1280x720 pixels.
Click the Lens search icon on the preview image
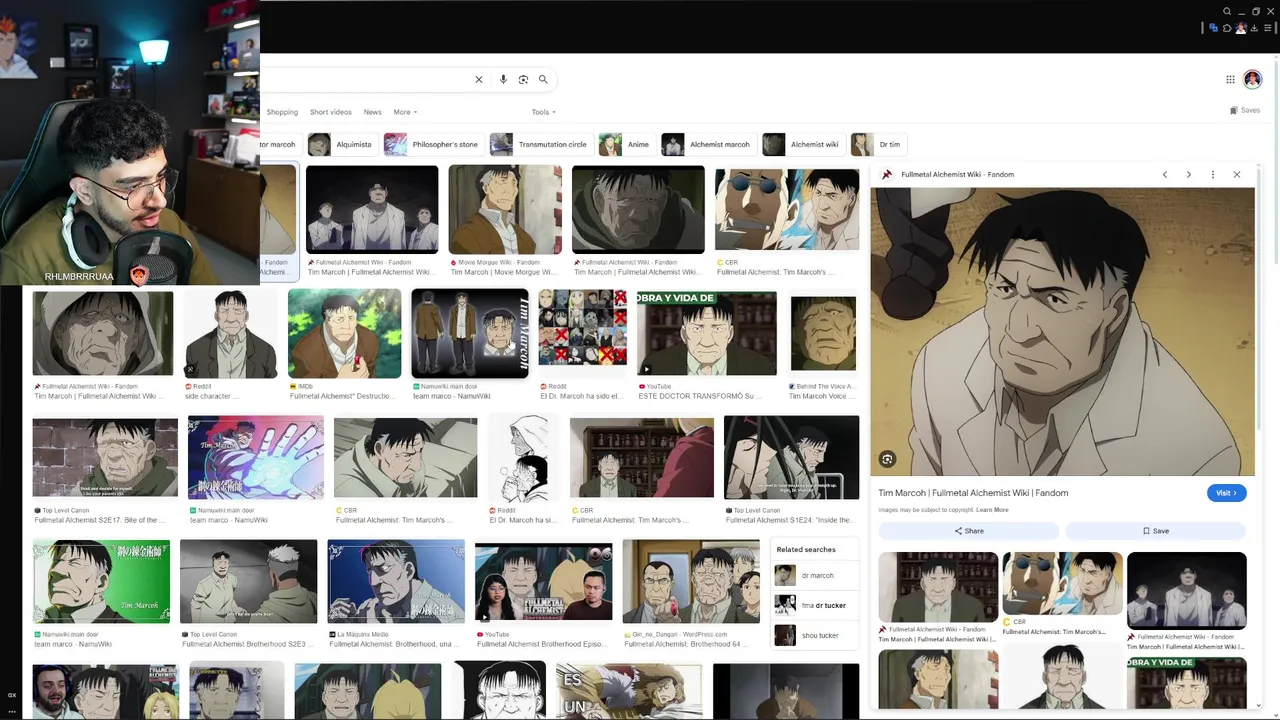tap(887, 459)
